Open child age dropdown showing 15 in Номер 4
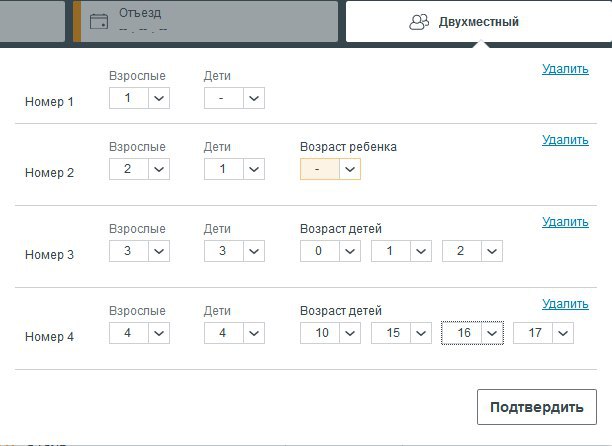 [x=401, y=333]
